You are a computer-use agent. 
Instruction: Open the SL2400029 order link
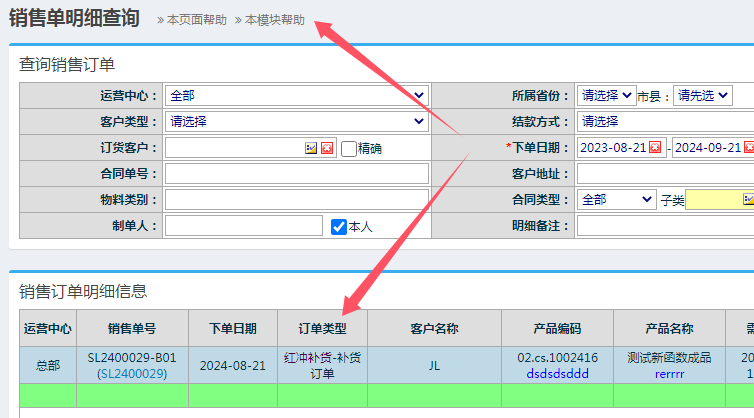(132, 373)
